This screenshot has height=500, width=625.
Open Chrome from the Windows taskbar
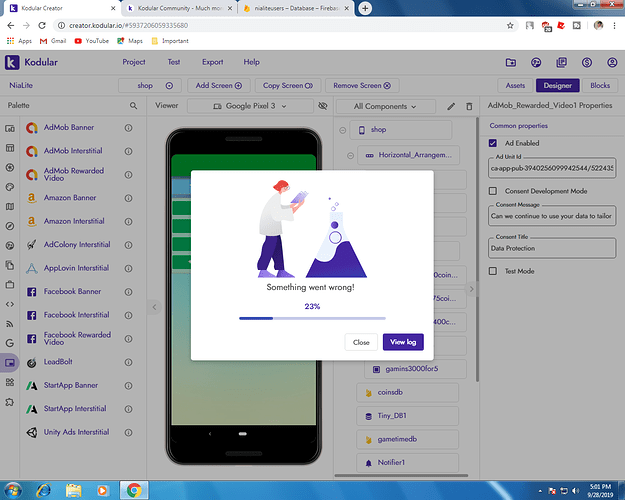click(x=134, y=490)
